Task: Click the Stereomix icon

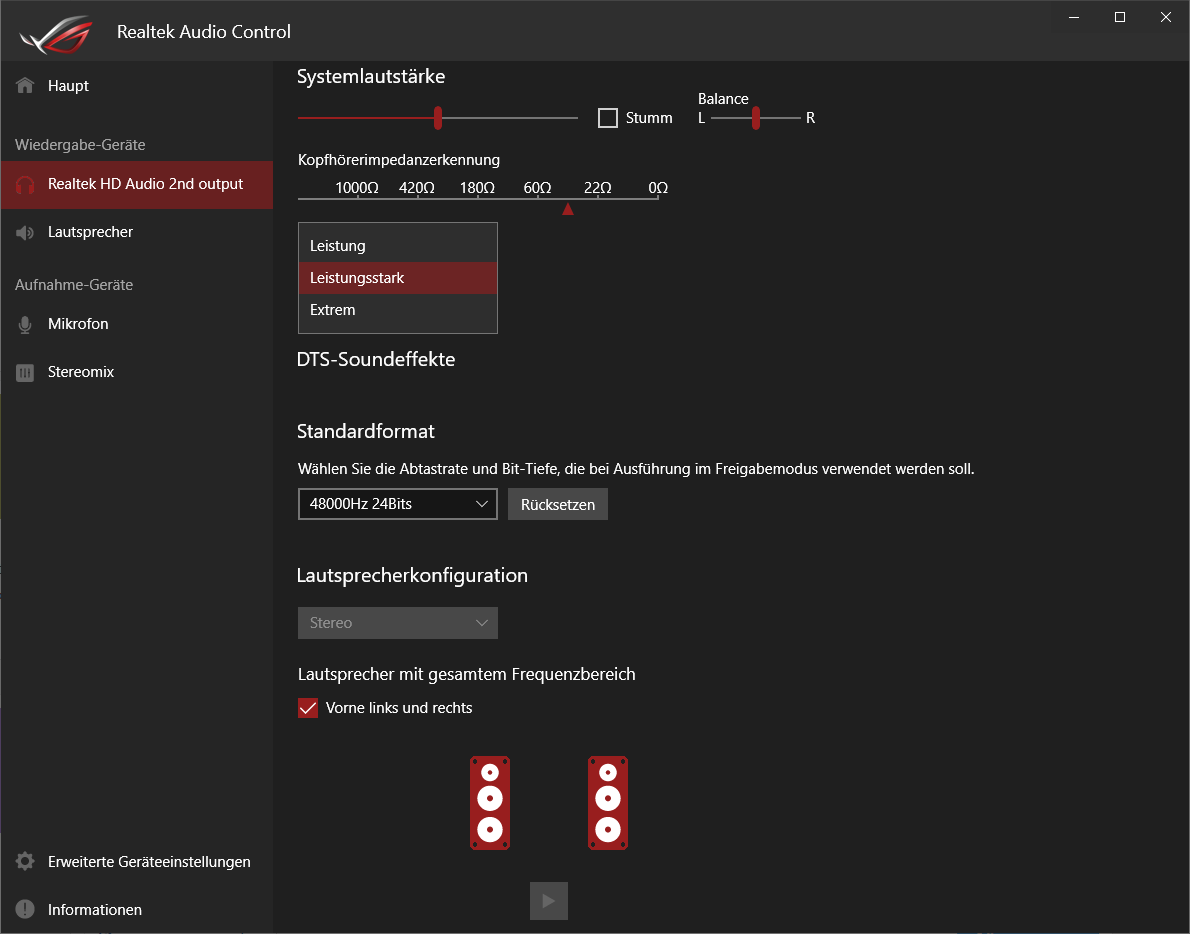Action: click(25, 373)
